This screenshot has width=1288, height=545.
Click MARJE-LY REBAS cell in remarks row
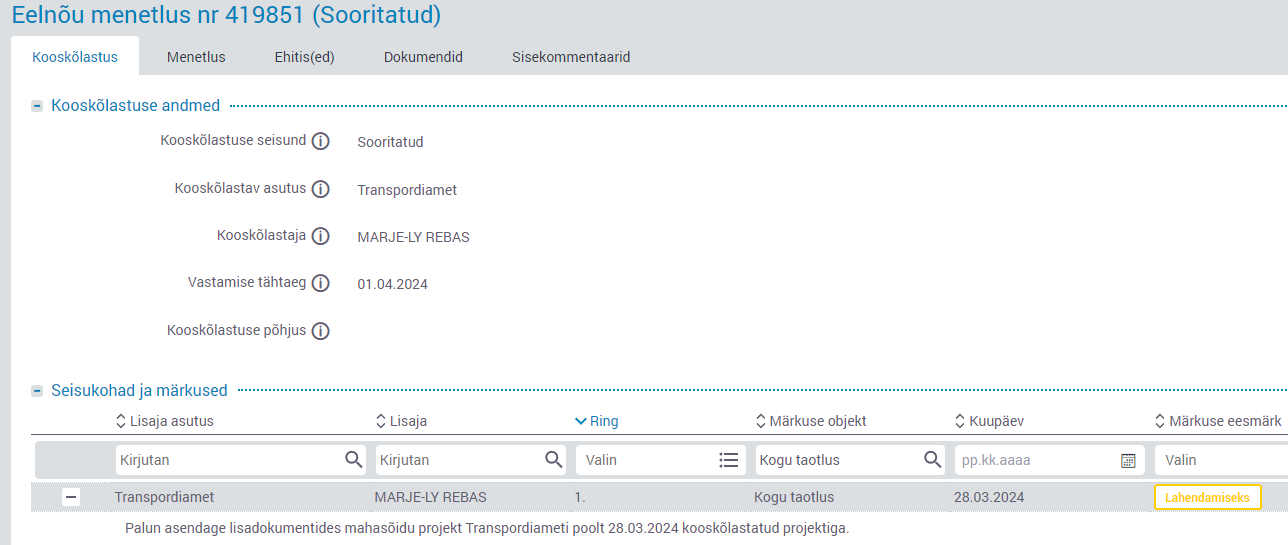pyautogui.click(x=431, y=497)
